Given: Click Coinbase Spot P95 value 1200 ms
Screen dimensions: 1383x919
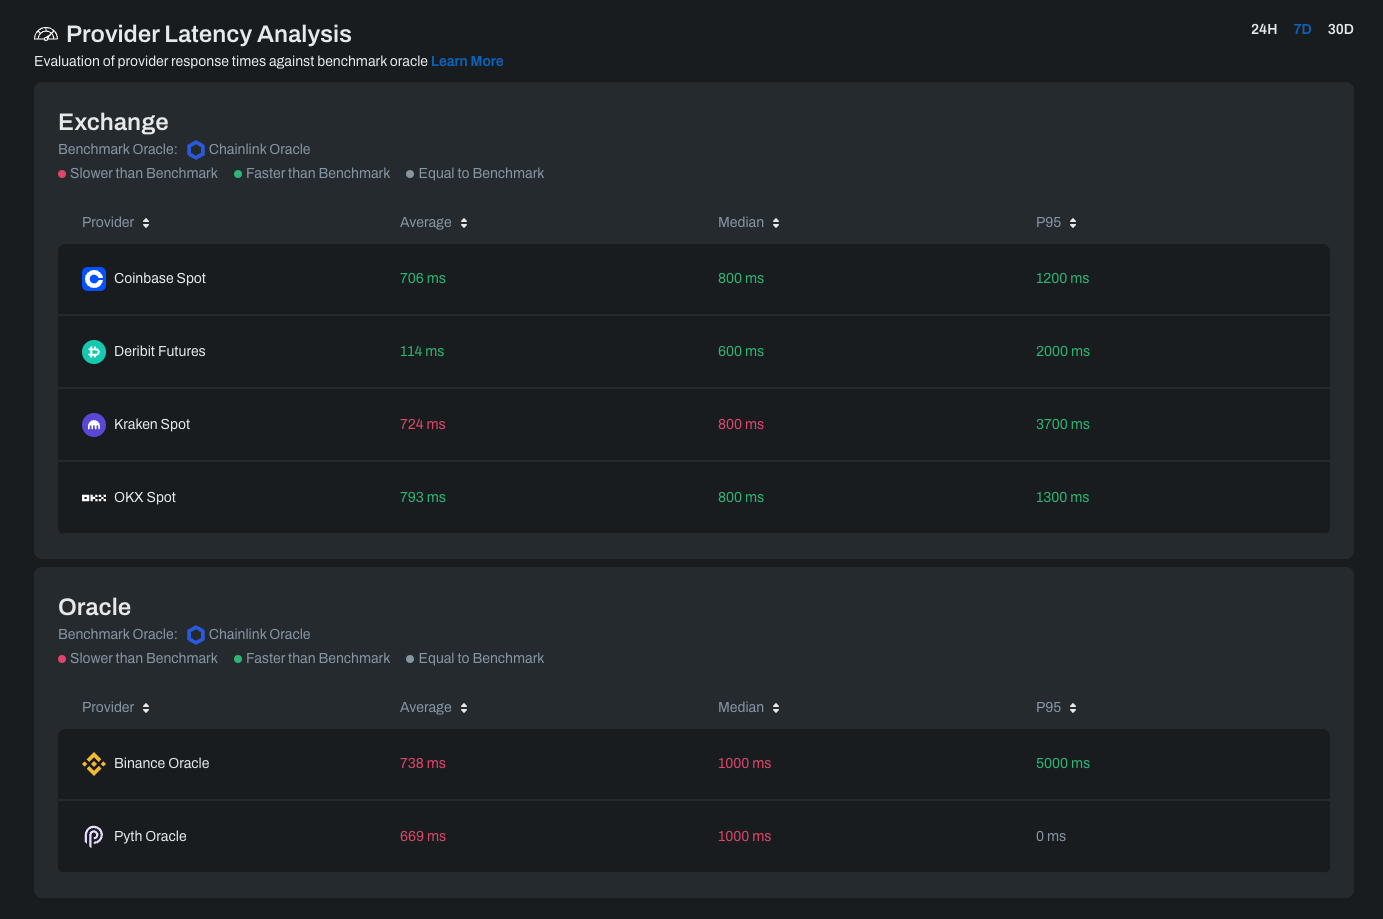Looking at the screenshot, I should click(1062, 278).
